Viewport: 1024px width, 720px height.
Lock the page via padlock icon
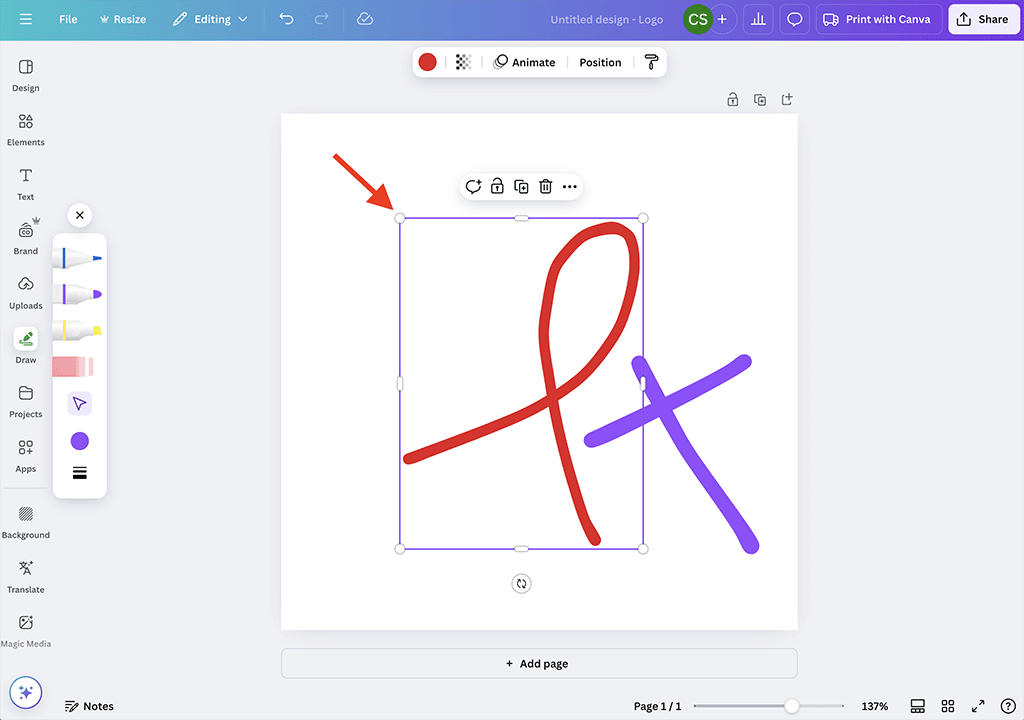(x=733, y=99)
